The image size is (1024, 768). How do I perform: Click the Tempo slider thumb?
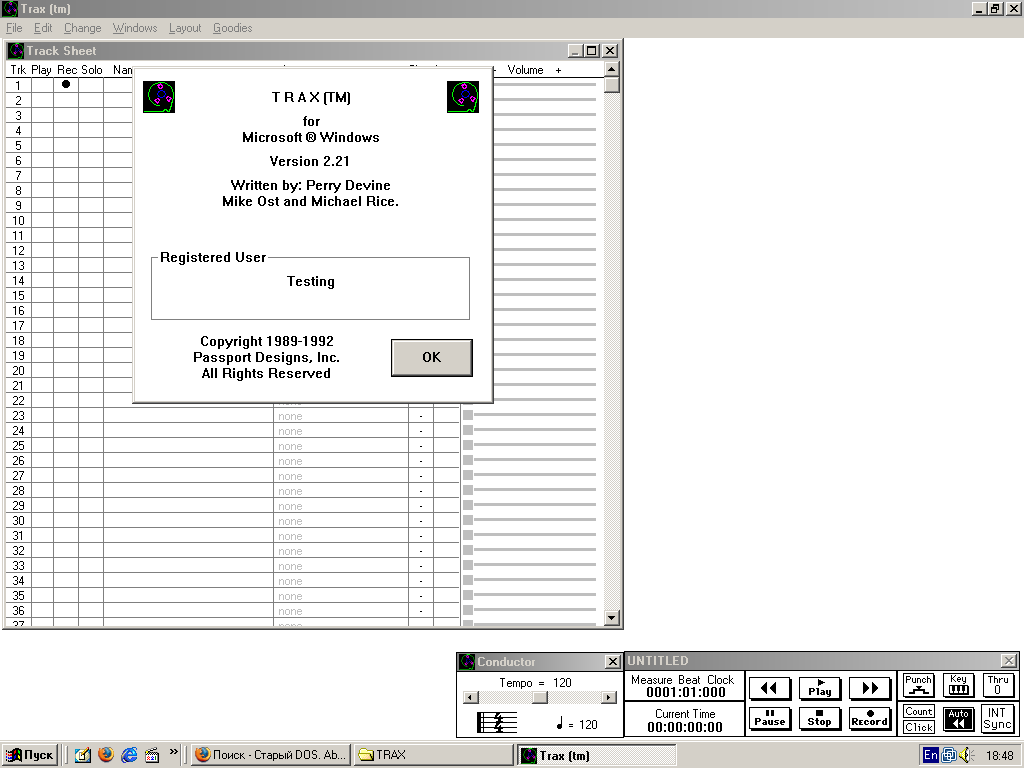pos(539,697)
